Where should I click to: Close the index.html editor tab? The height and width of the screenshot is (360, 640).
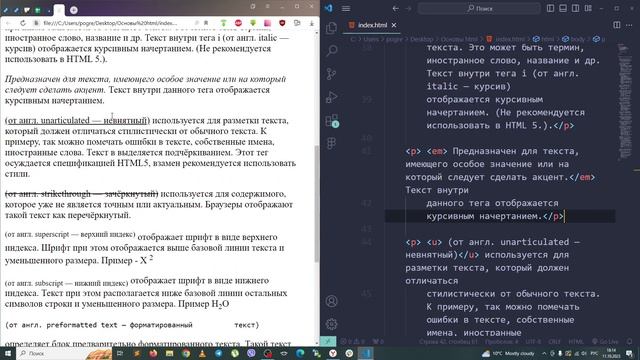[394, 25]
